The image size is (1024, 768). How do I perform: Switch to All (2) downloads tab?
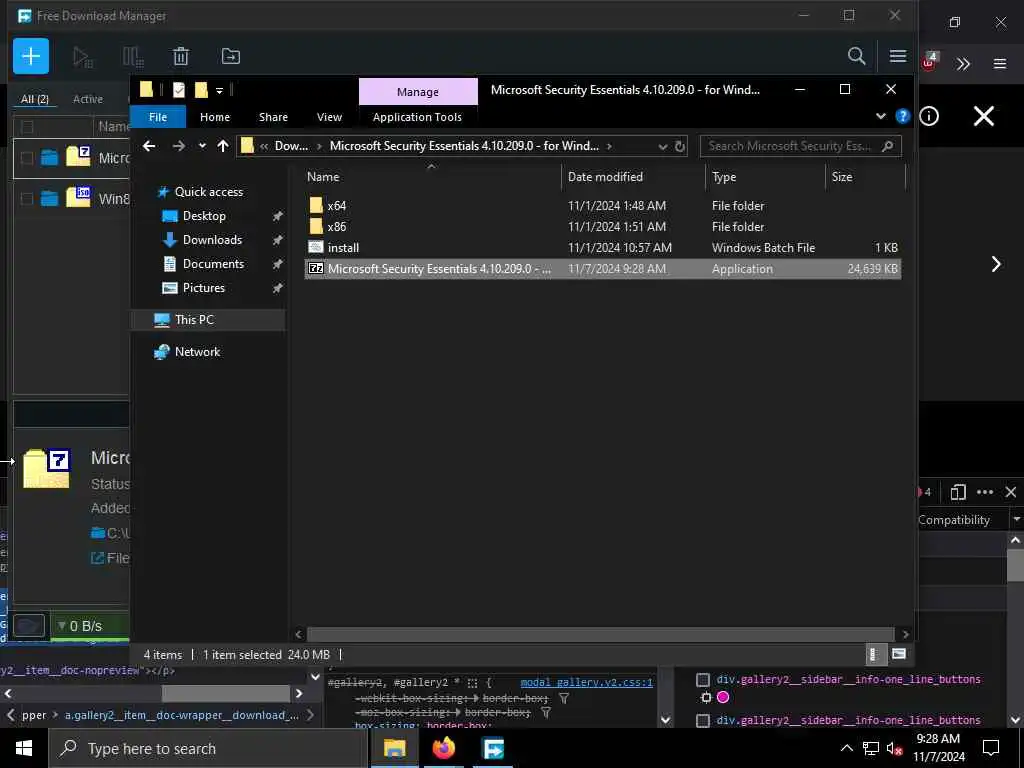(x=35, y=99)
